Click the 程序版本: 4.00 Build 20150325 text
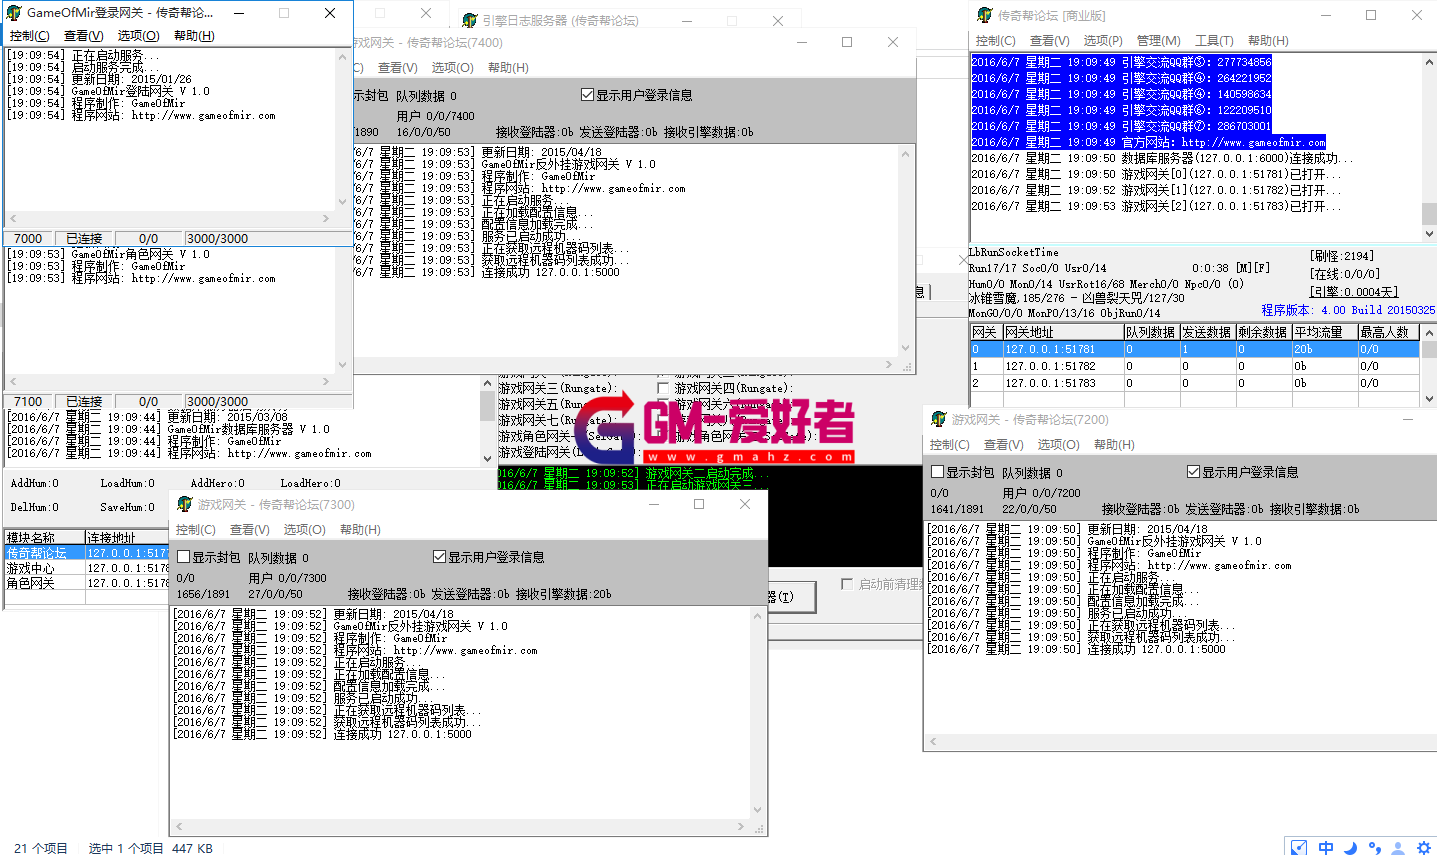The image size is (1437, 855). pos(1348,310)
